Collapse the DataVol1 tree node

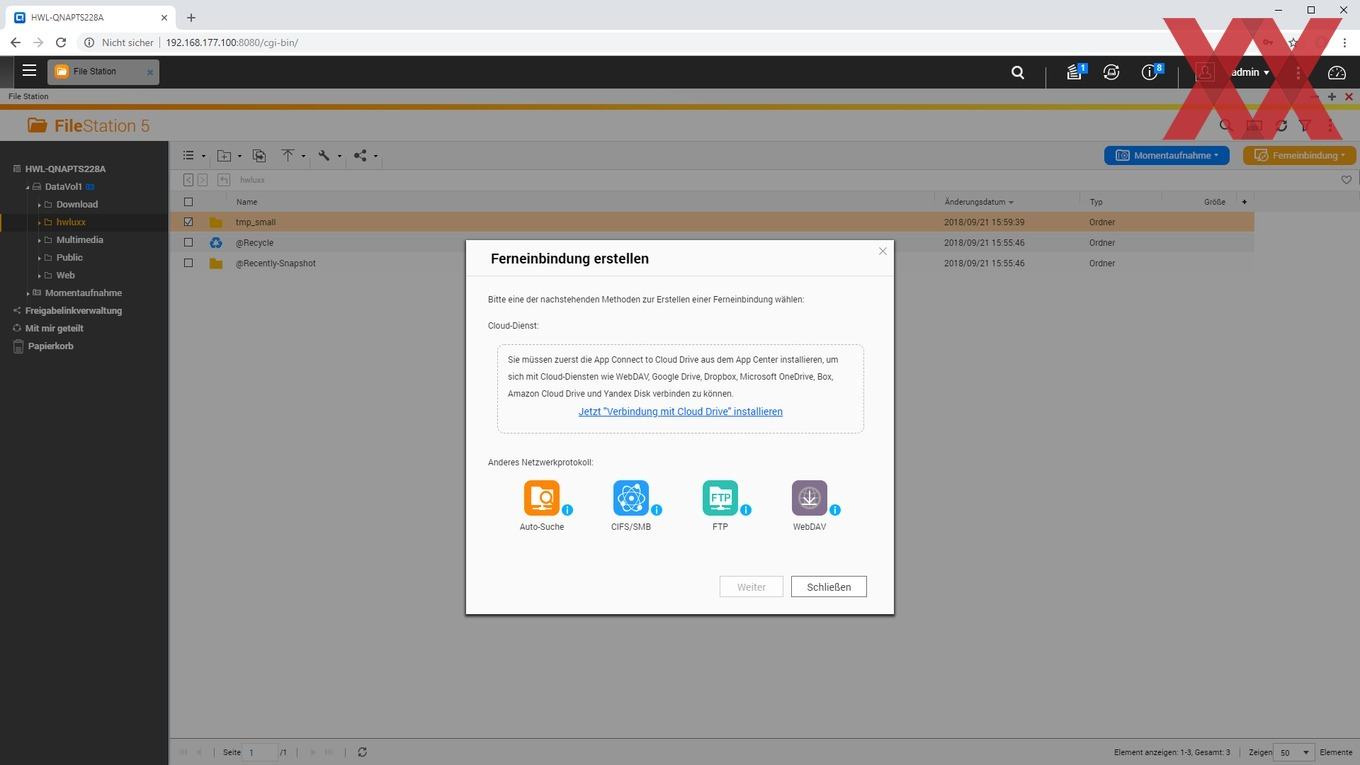point(28,187)
